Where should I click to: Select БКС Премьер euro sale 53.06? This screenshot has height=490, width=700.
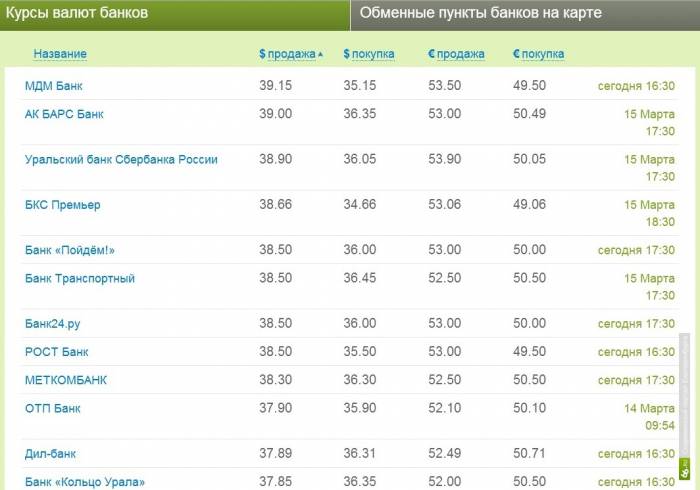coord(445,204)
